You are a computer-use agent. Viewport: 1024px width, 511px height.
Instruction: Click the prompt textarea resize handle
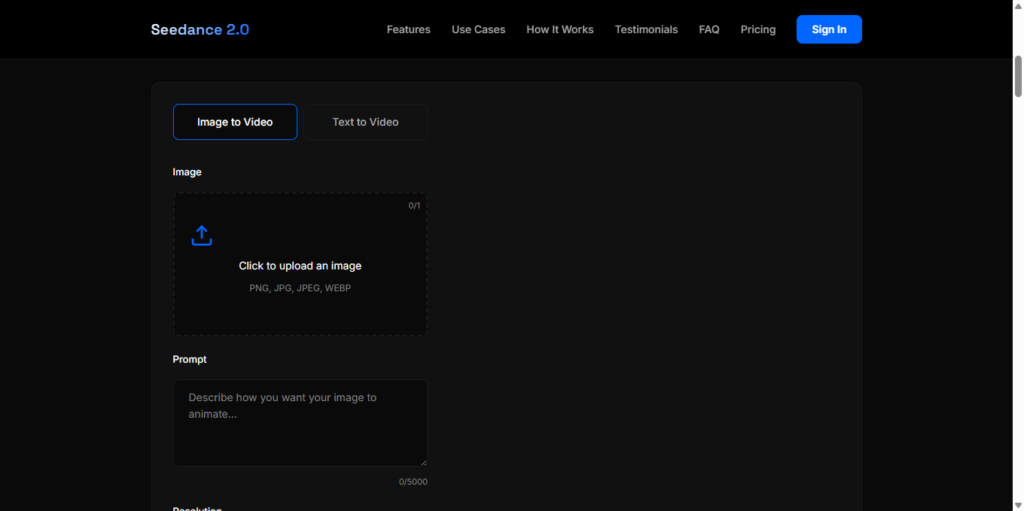pos(423,462)
